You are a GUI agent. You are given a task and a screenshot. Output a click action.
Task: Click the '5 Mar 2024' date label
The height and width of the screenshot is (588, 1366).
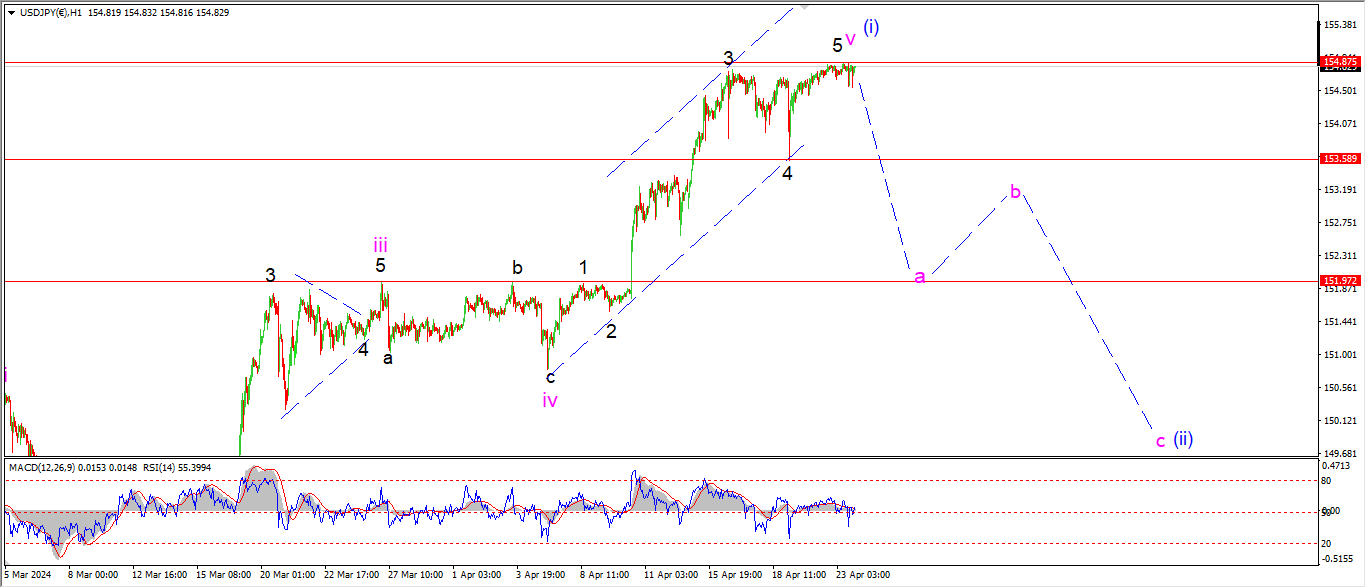coord(29,575)
